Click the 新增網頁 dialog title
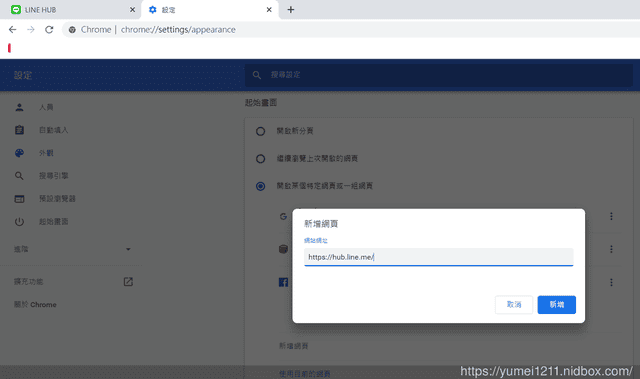640x379 pixels. pyautogui.click(x=321, y=224)
